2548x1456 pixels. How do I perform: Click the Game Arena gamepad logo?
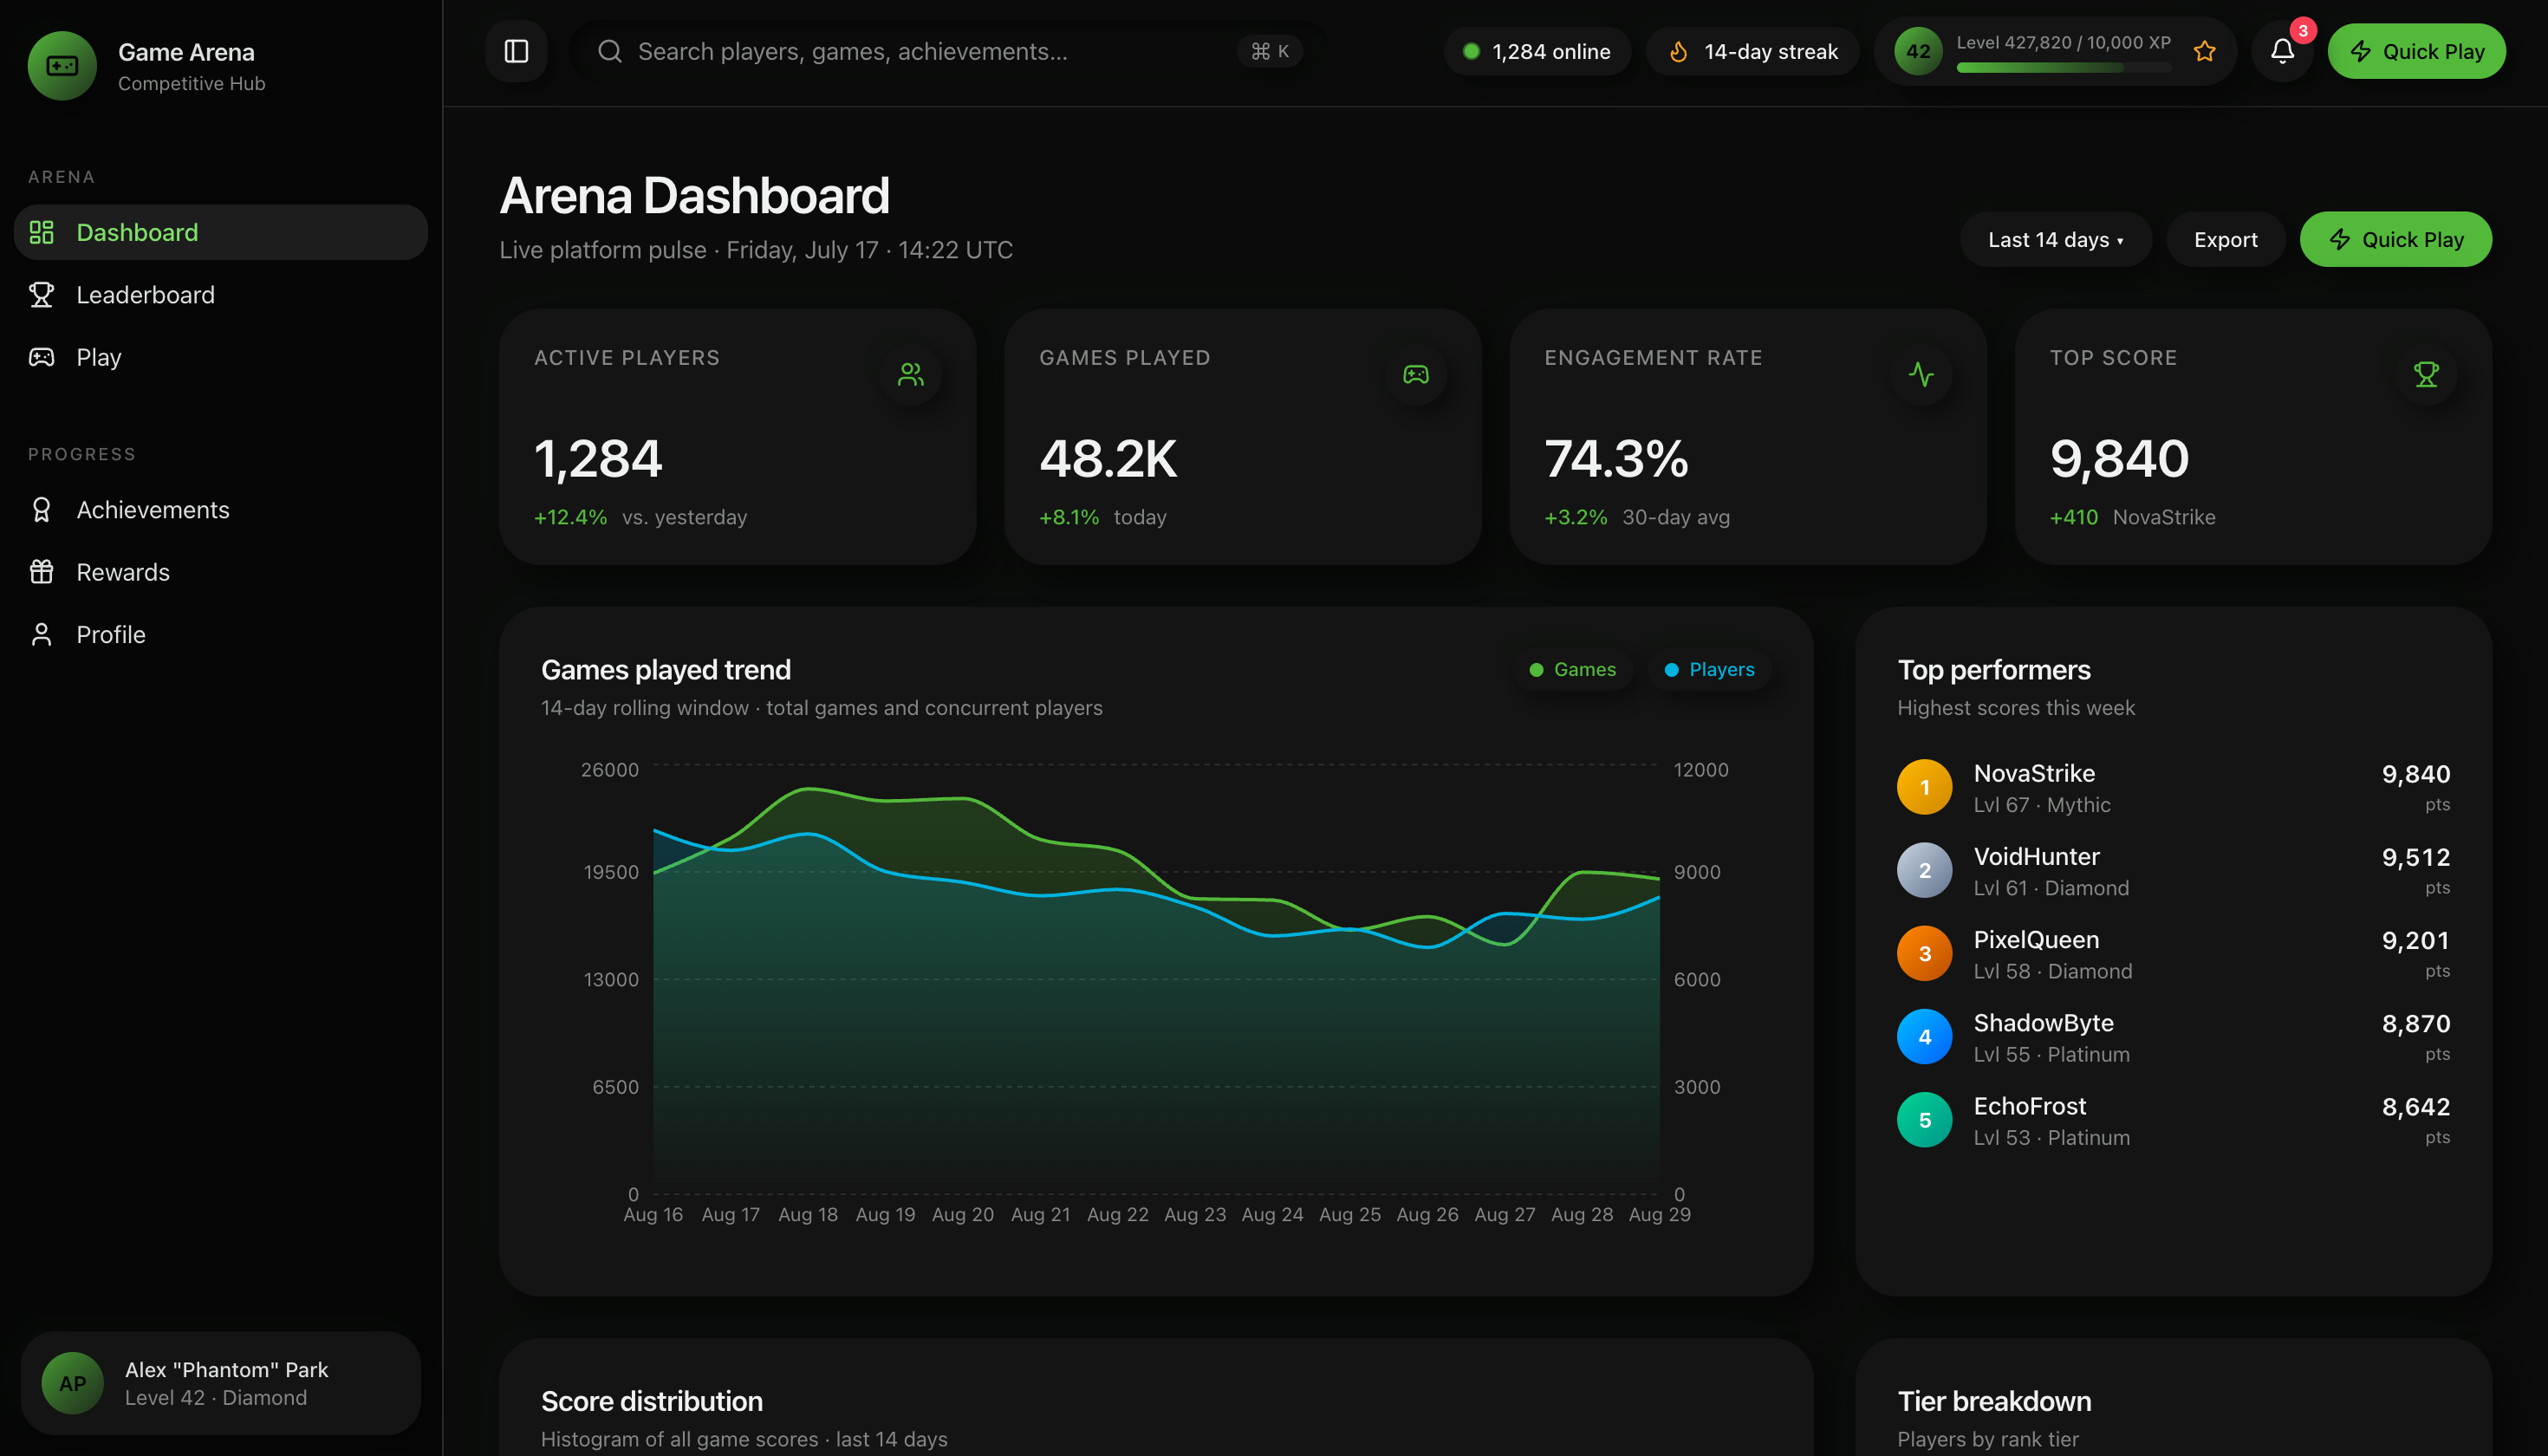point(62,66)
